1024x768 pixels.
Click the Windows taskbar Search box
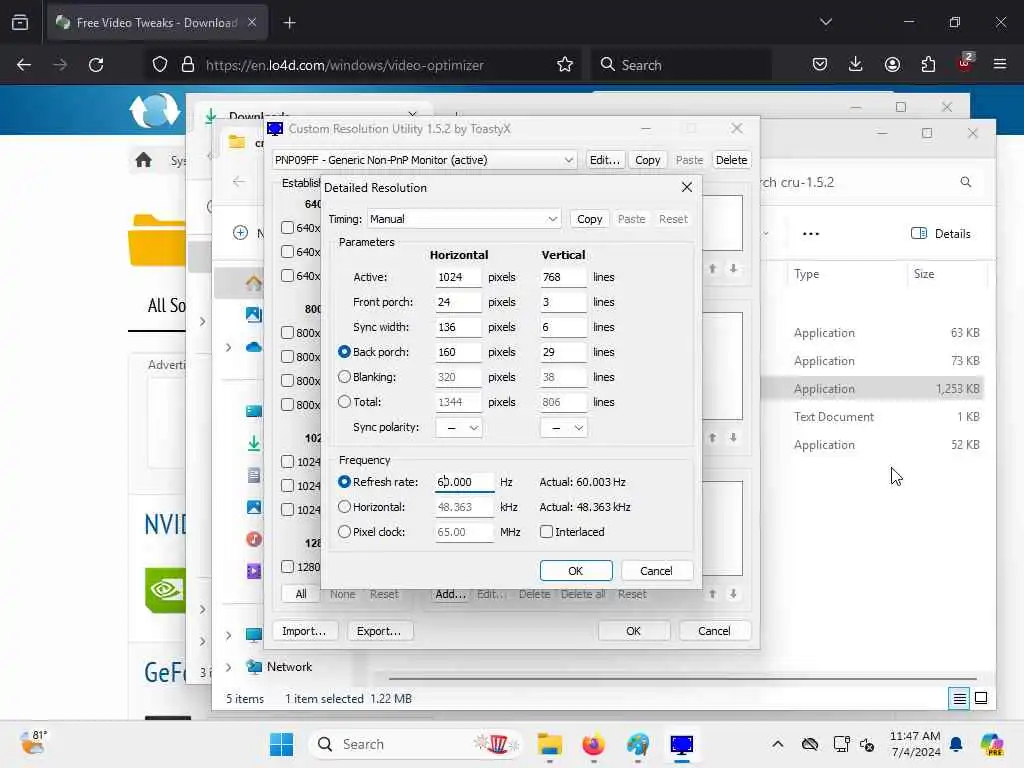click(417, 744)
